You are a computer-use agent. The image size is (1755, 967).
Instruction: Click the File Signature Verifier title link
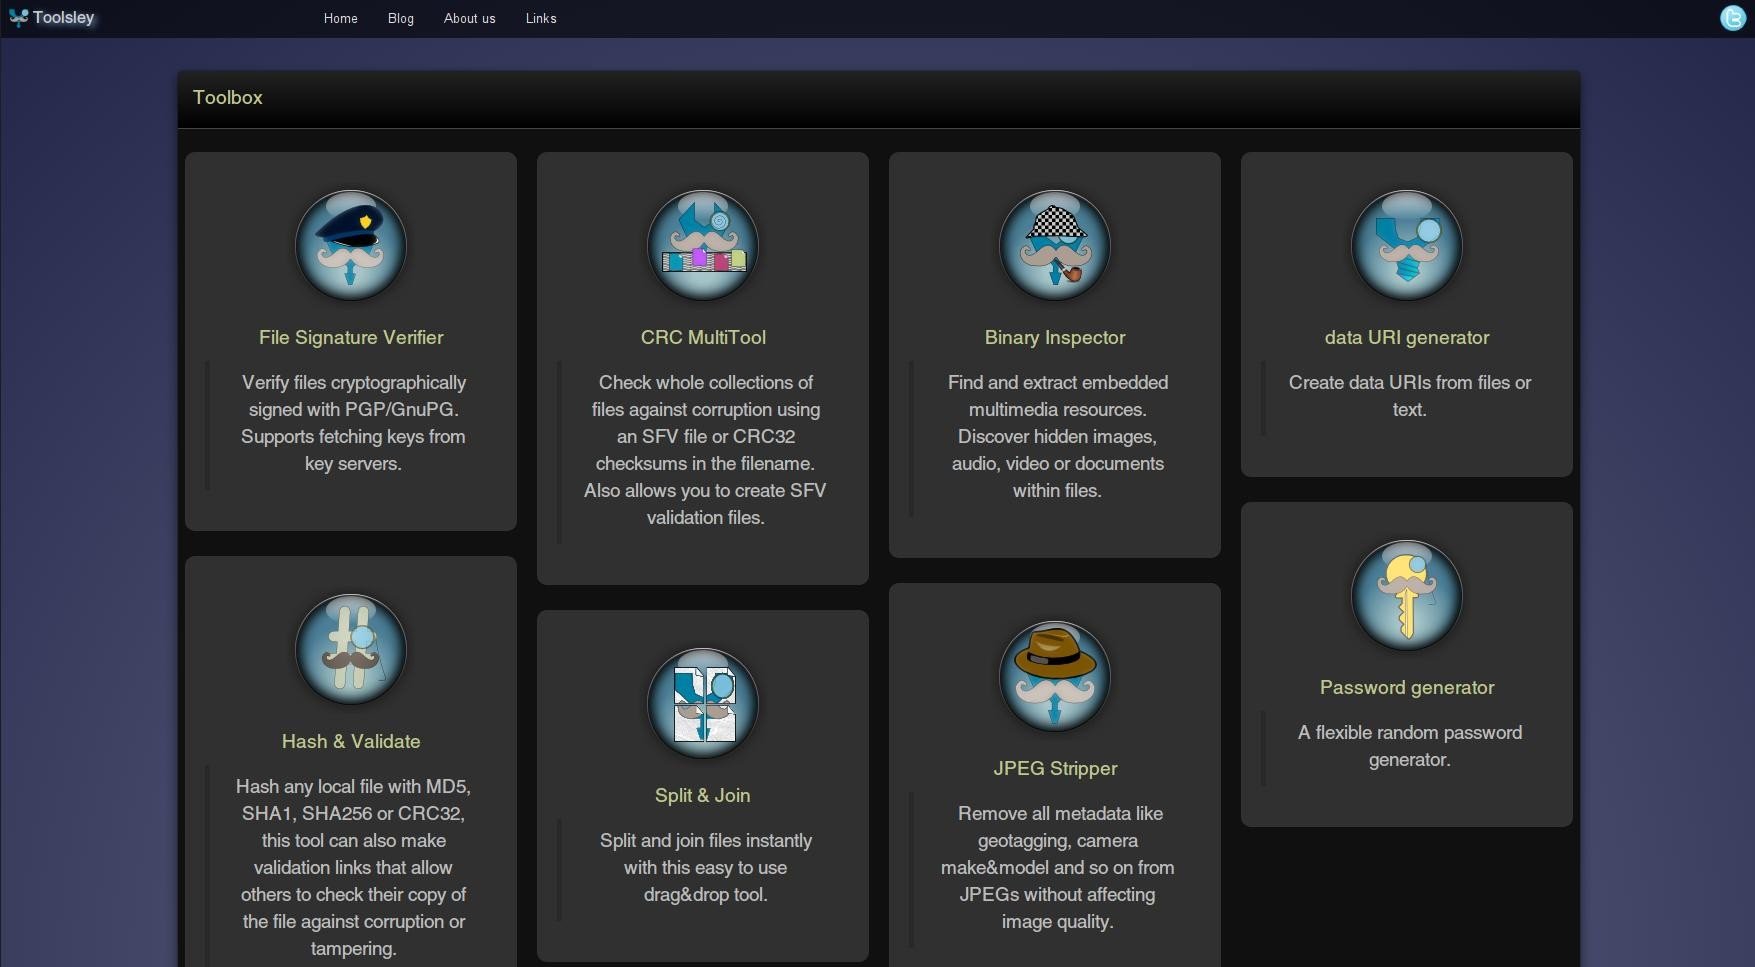(351, 338)
